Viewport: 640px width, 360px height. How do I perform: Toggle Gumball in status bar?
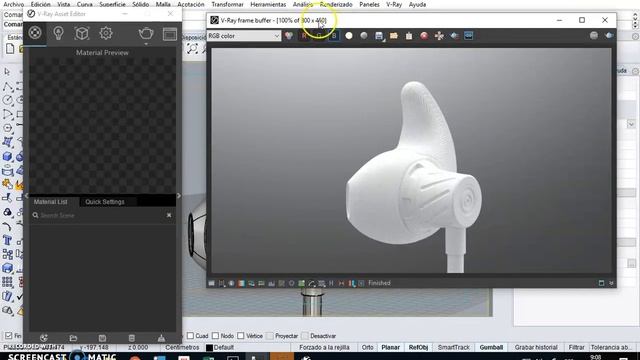(x=491, y=347)
